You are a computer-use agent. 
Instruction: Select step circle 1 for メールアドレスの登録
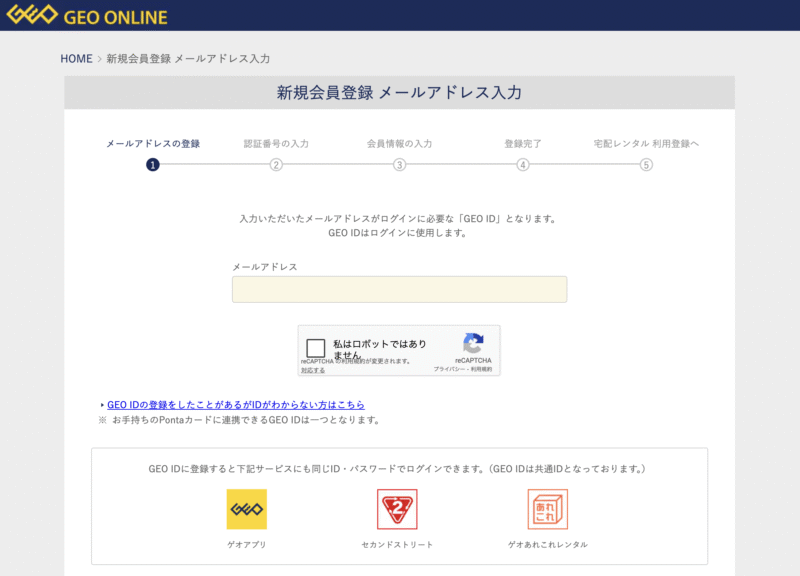[150, 166]
